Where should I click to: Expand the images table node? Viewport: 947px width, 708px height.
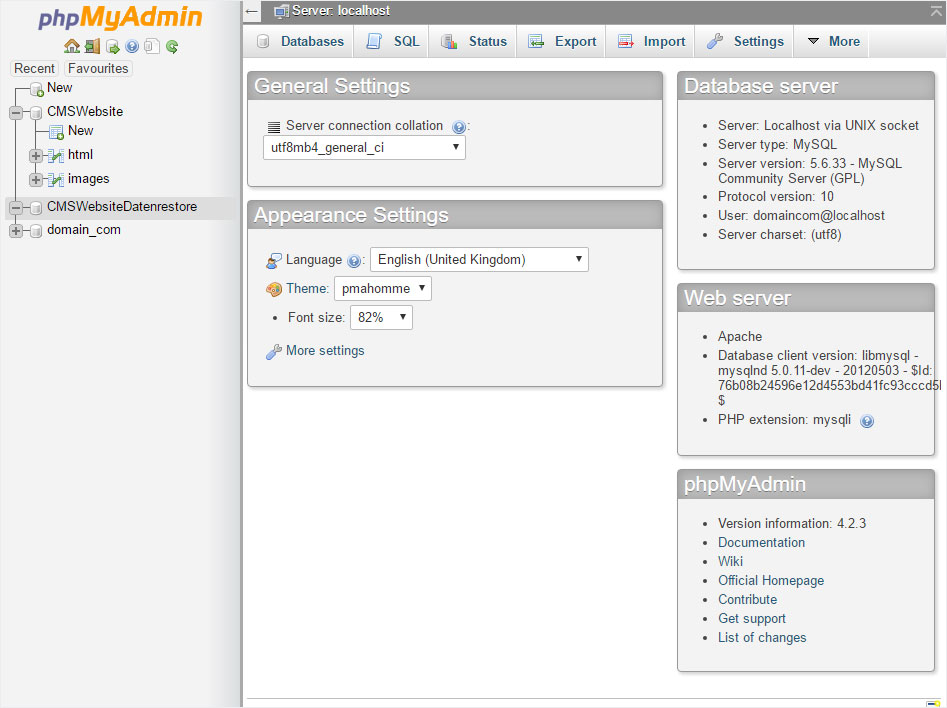click(x=36, y=179)
